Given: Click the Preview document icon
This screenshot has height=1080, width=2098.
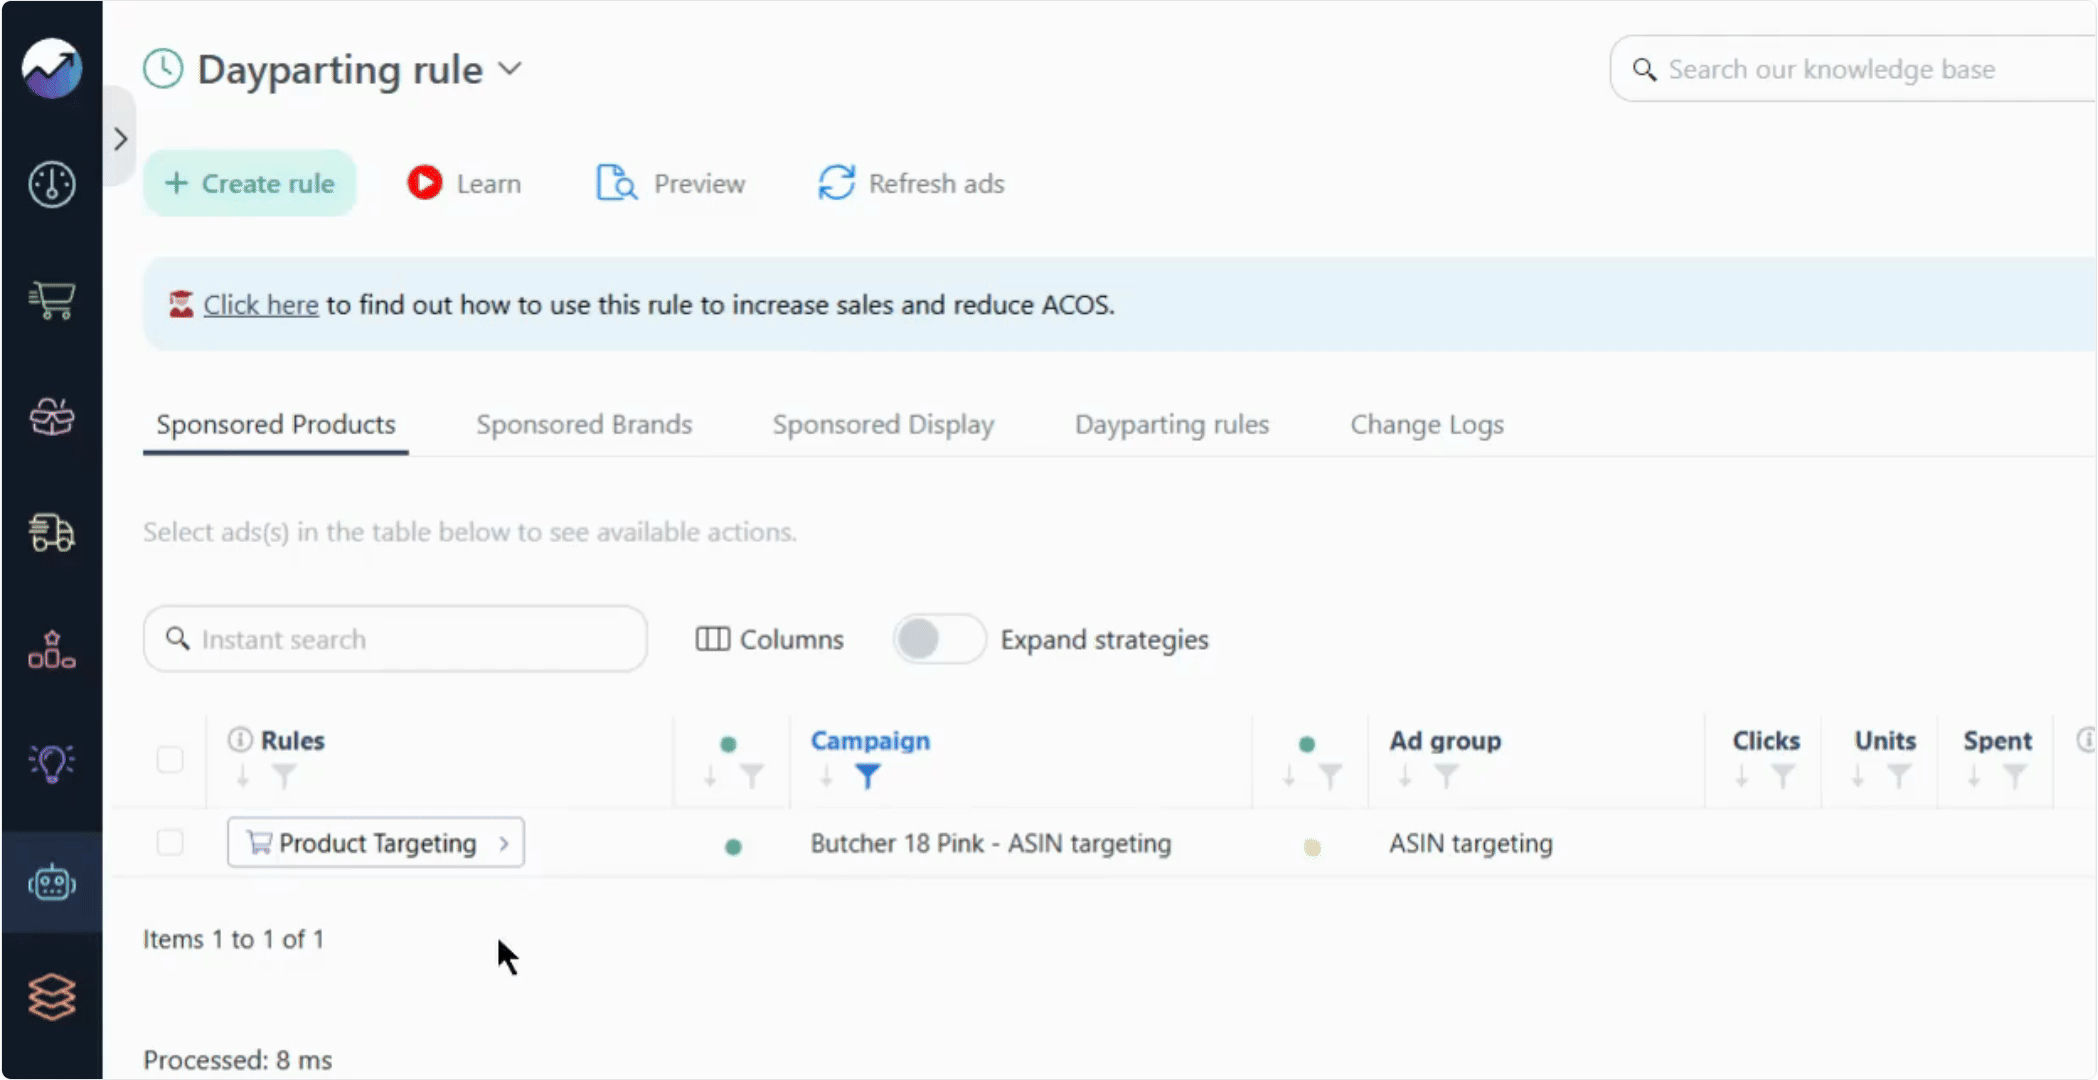Looking at the screenshot, I should pos(616,183).
